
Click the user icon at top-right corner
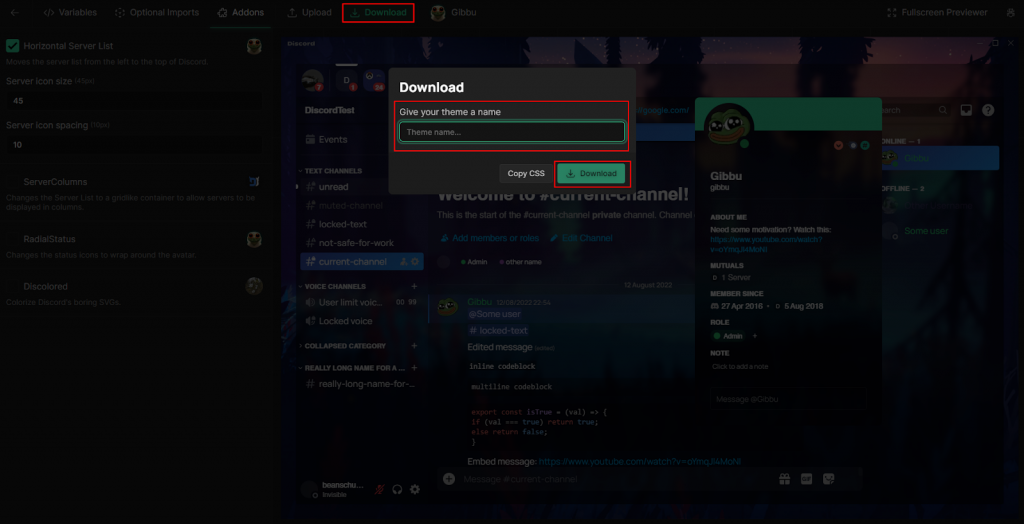click(x=1011, y=12)
